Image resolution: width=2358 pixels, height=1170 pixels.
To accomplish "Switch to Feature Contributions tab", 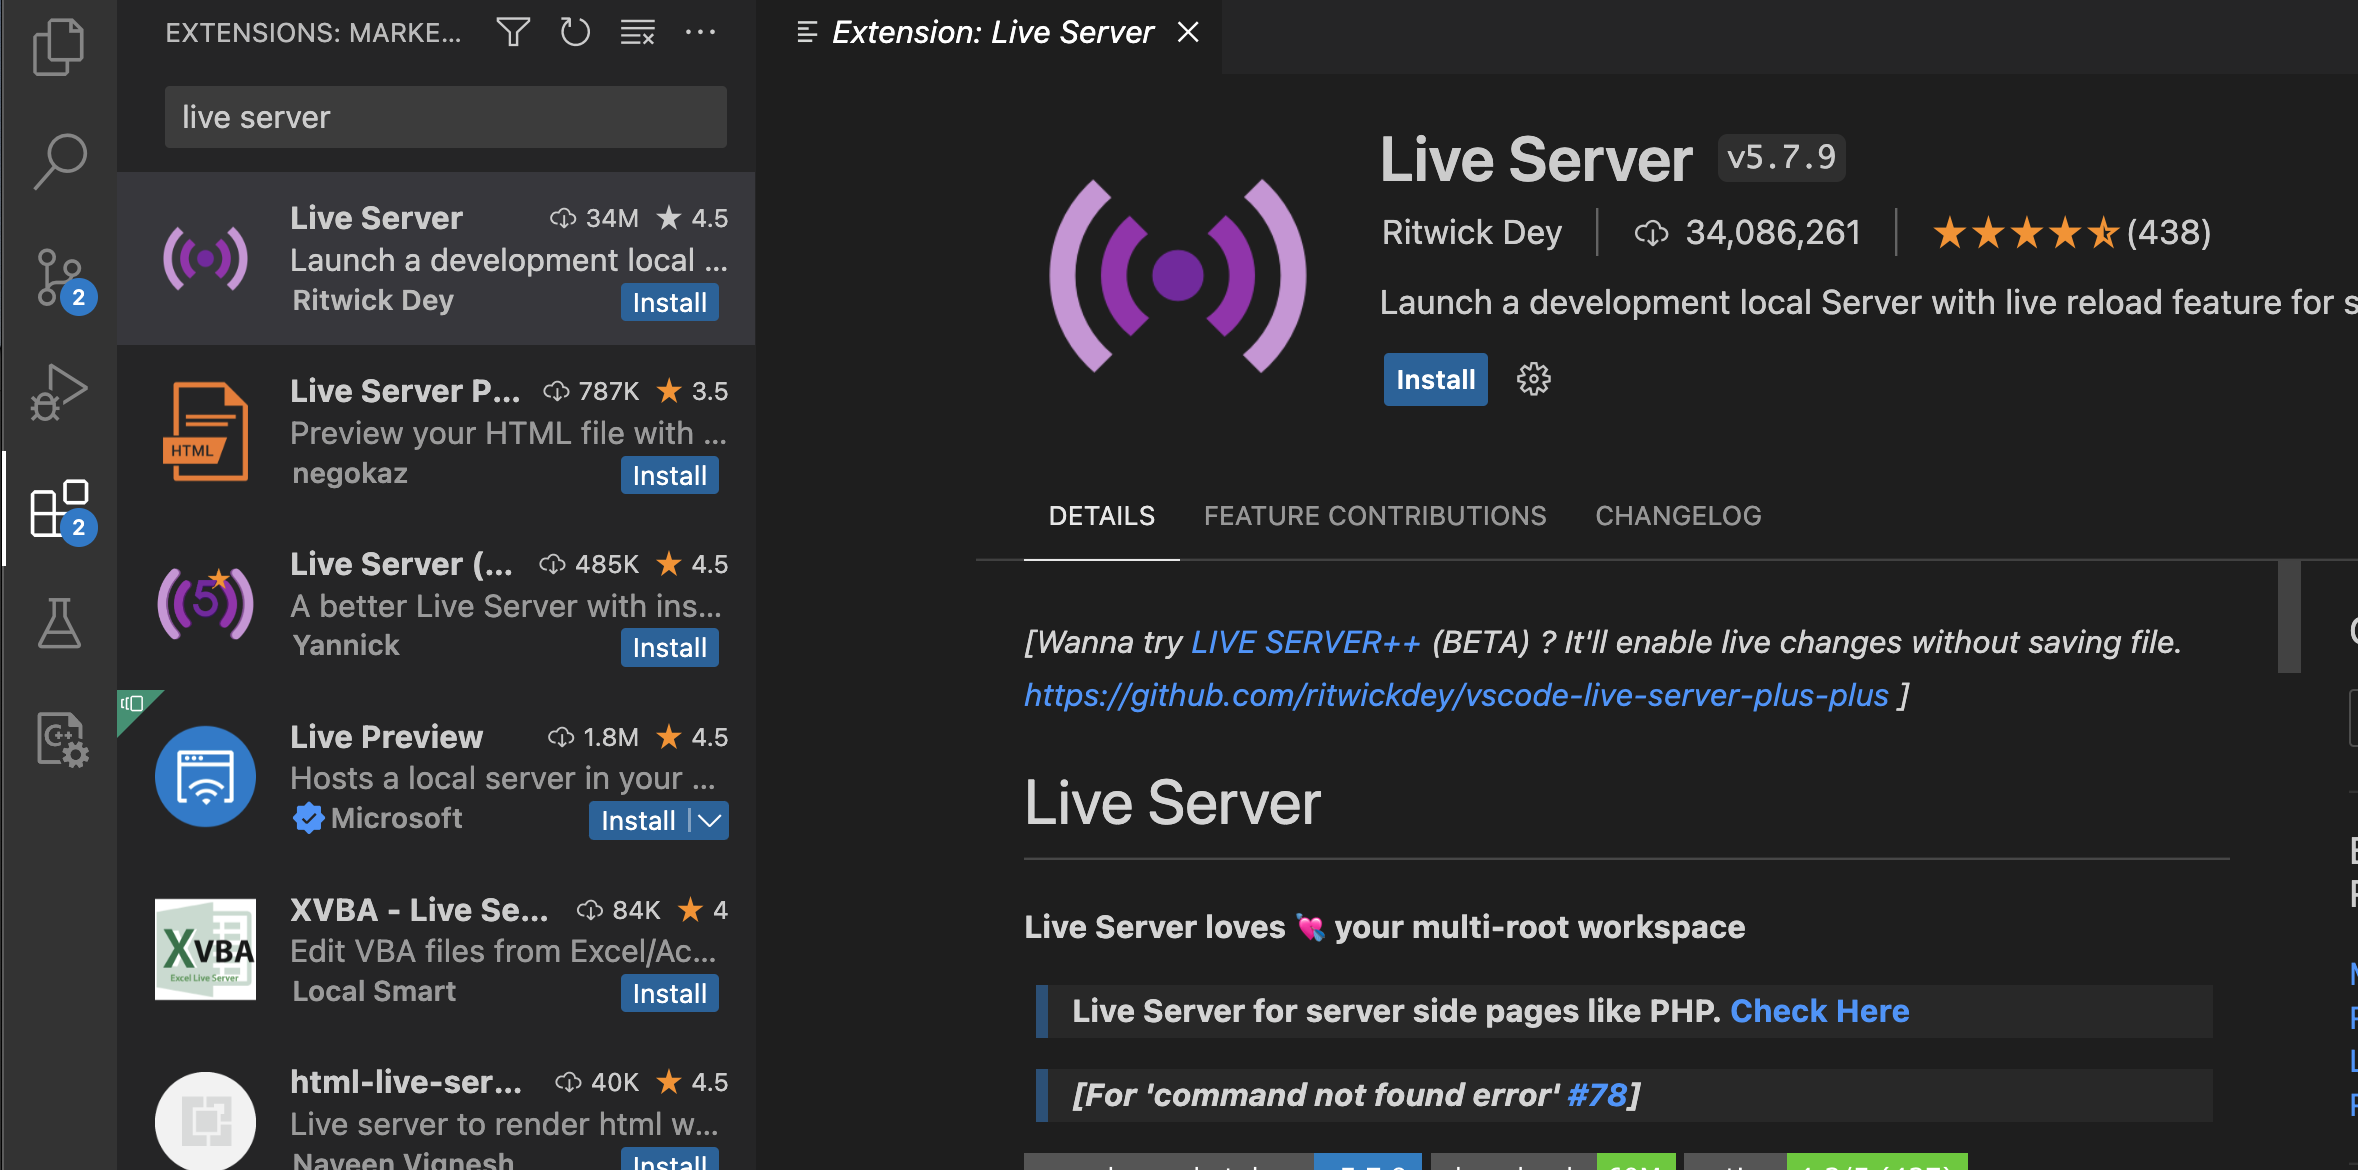I will (x=1374, y=516).
